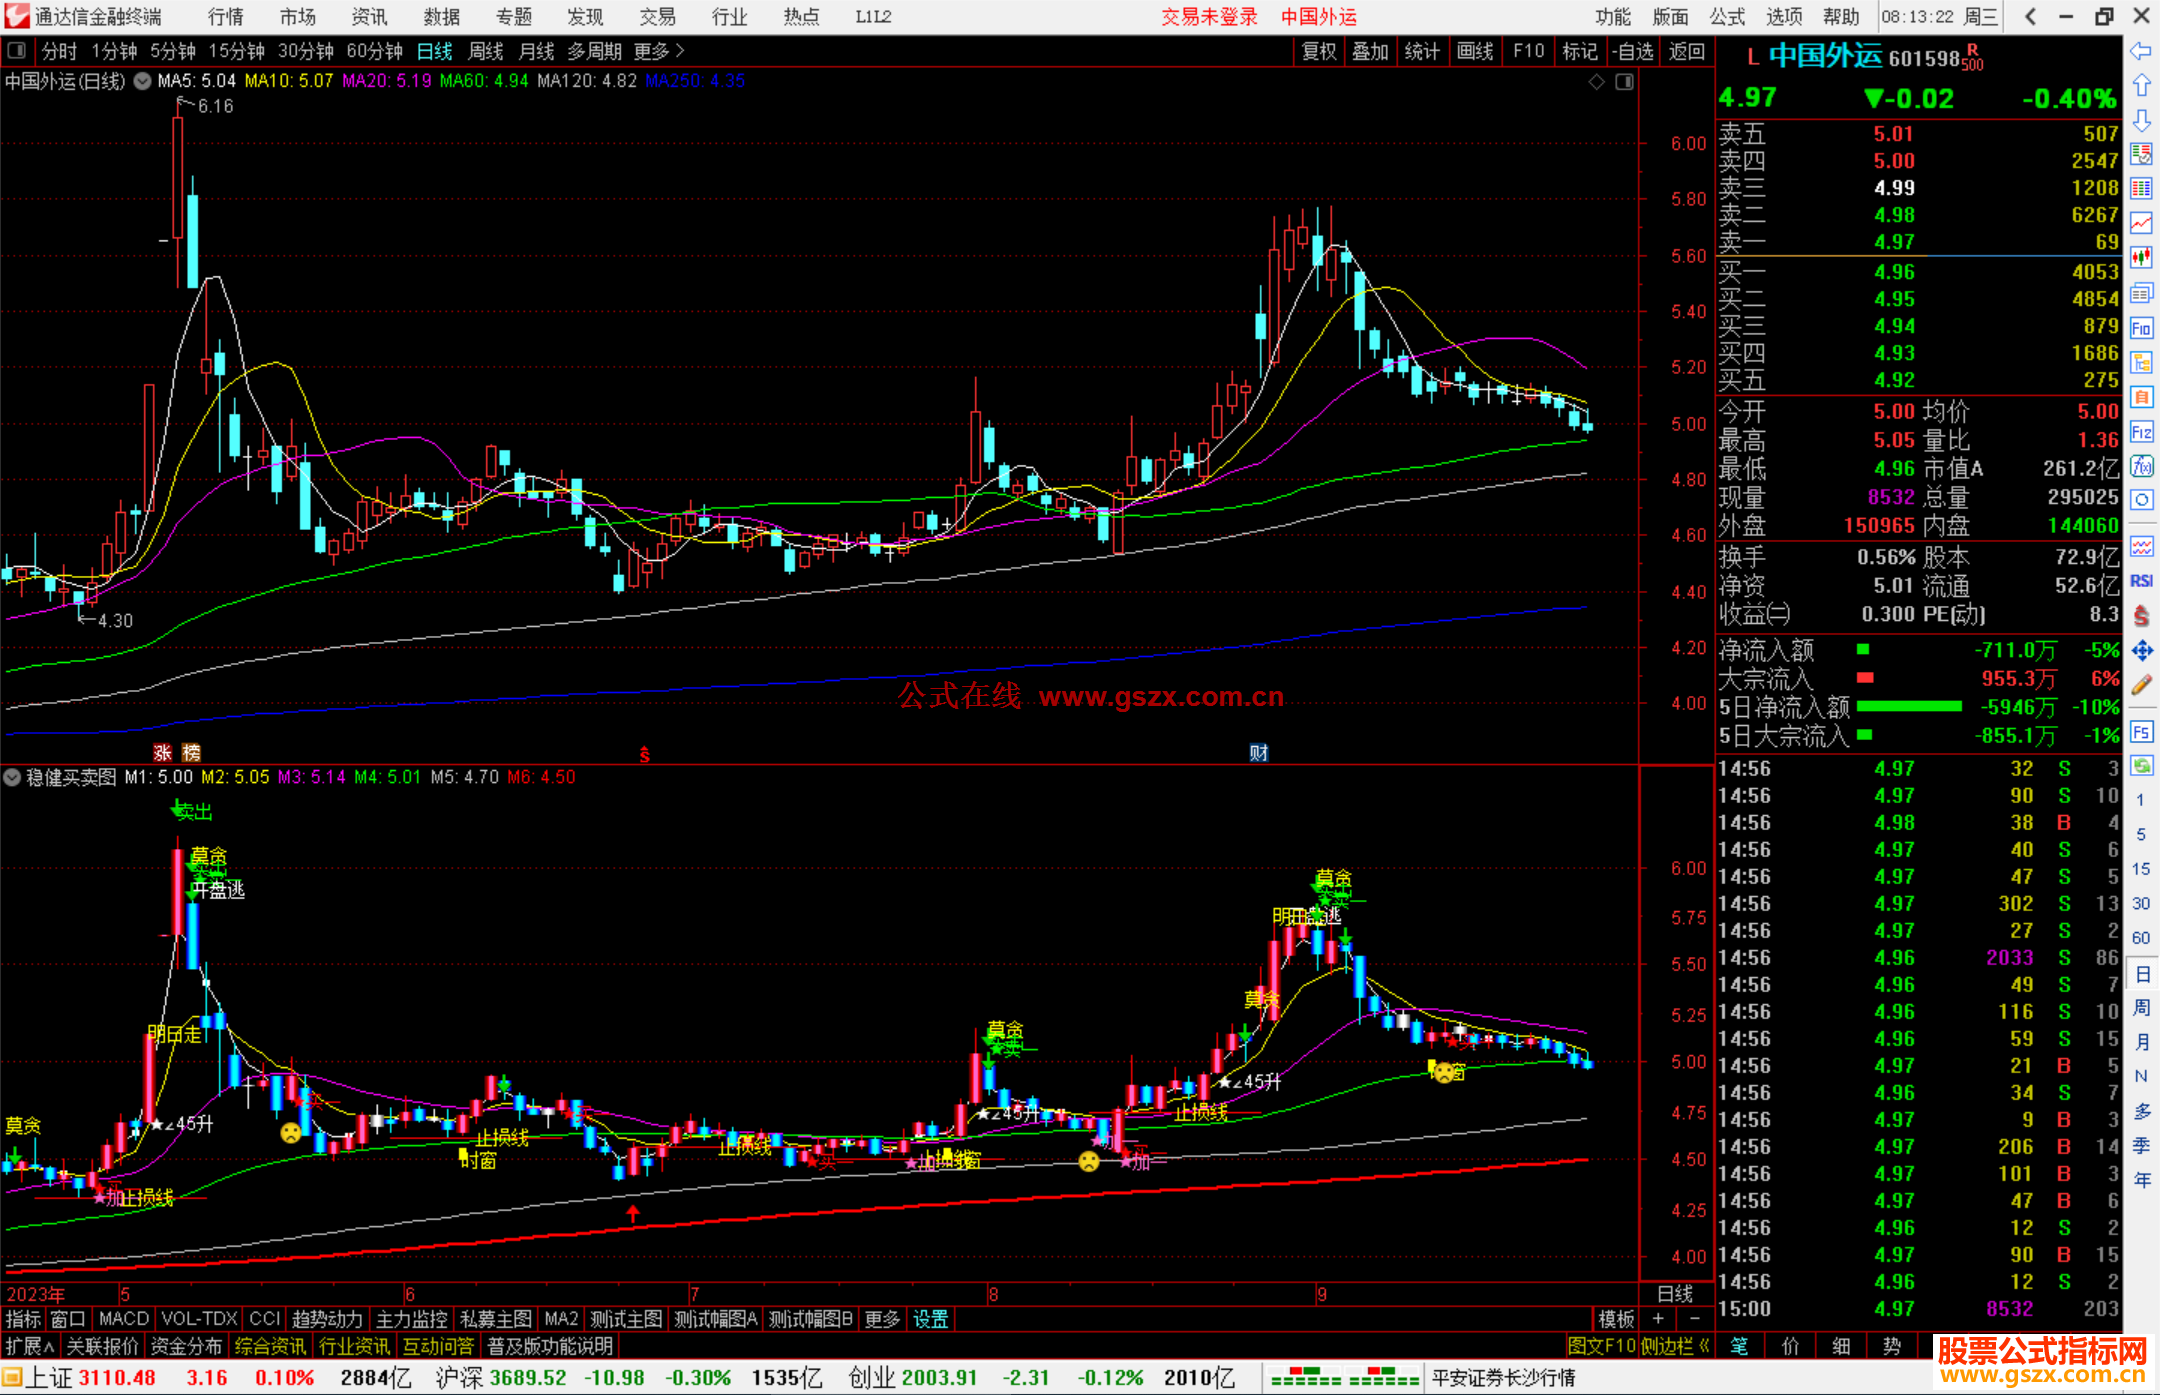Open the 行情 menu
The height and width of the screenshot is (1395, 2160).
point(225,17)
